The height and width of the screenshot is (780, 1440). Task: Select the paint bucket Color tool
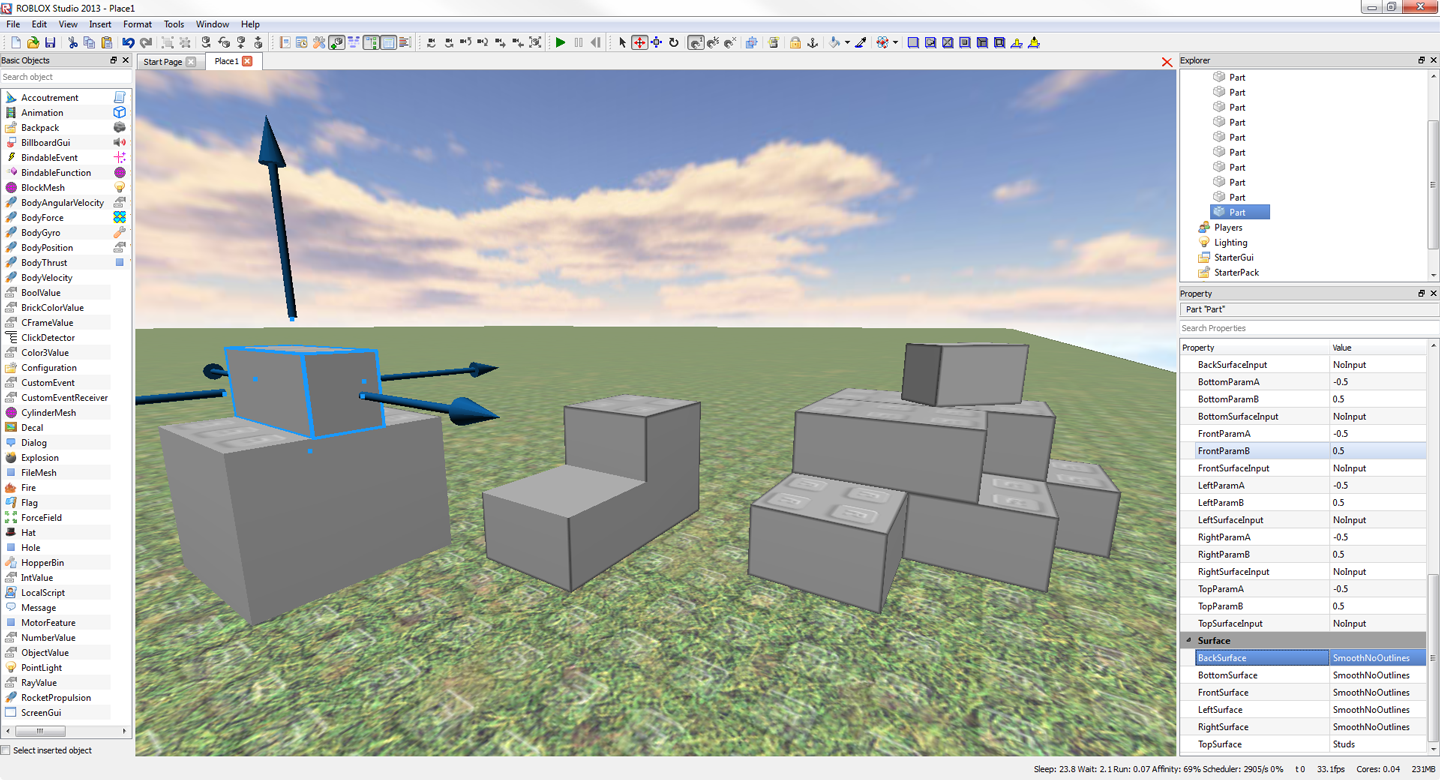(x=834, y=43)
